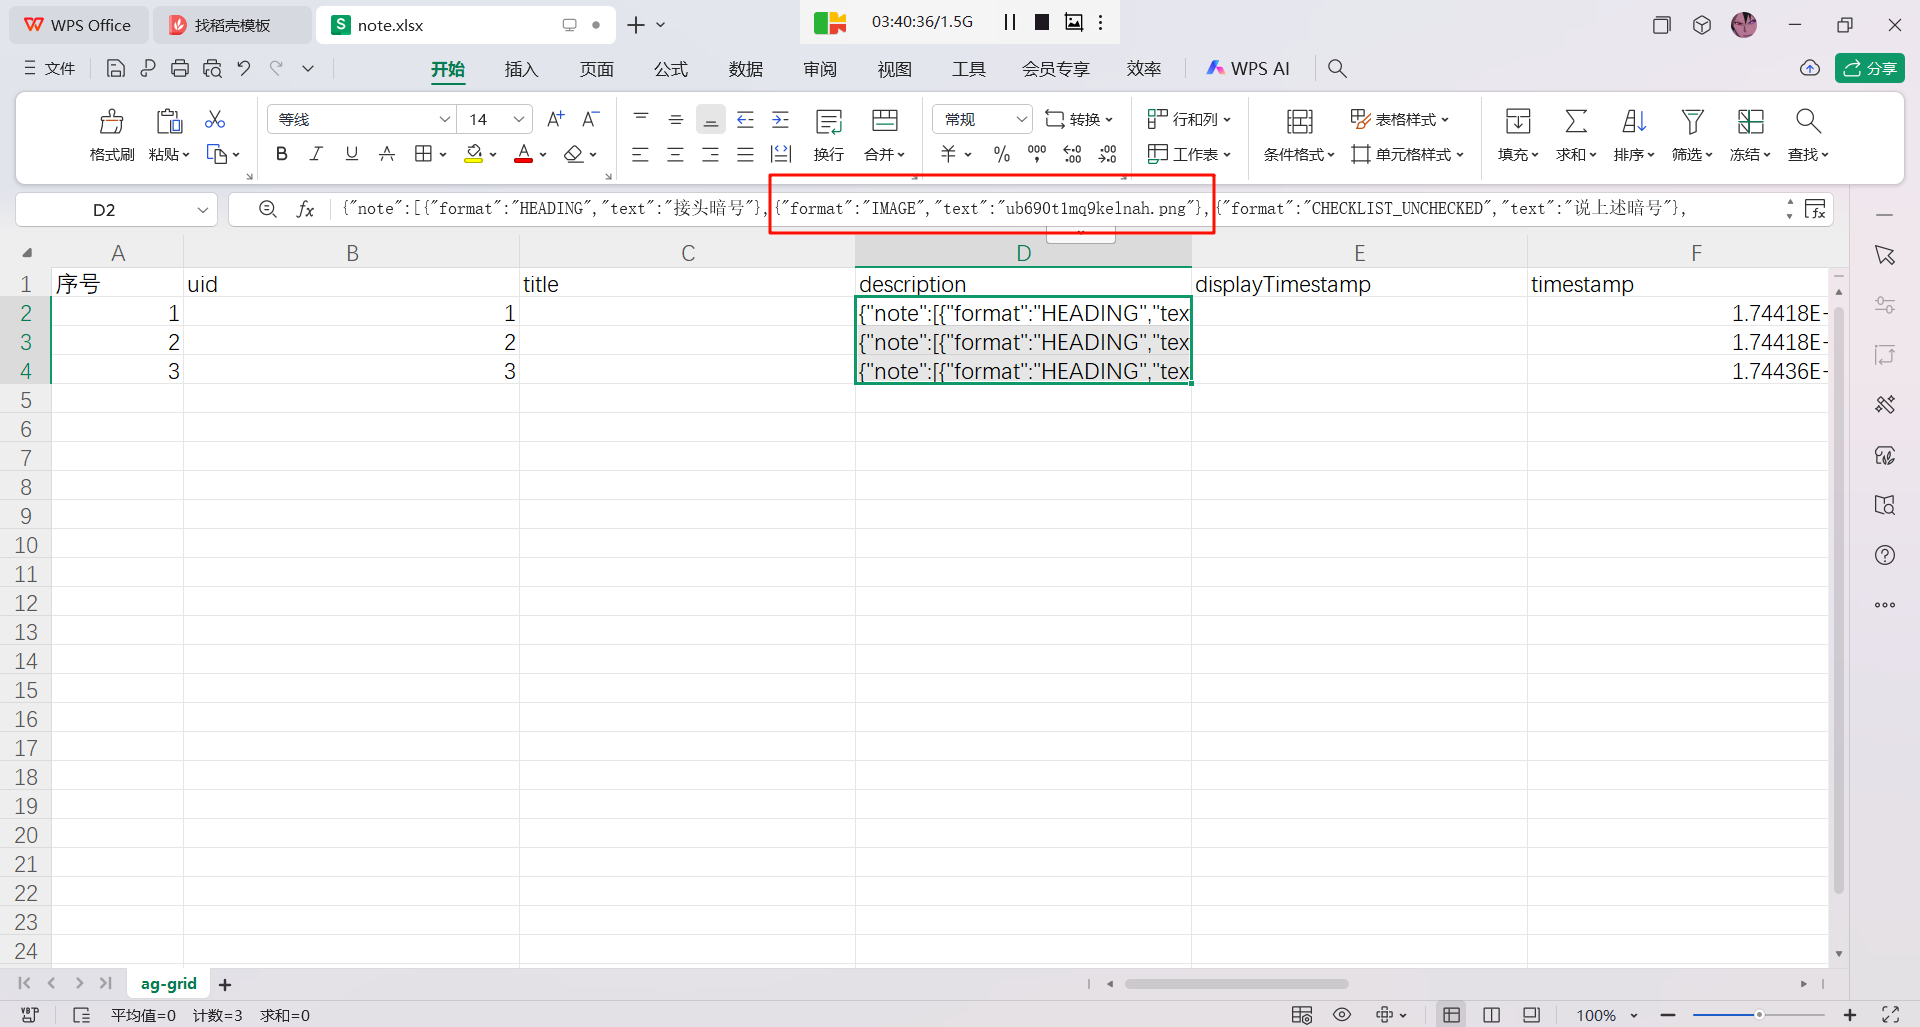Click the zoom slider handle
The image size is (1920, 1027).
tap(1758, 1015)
